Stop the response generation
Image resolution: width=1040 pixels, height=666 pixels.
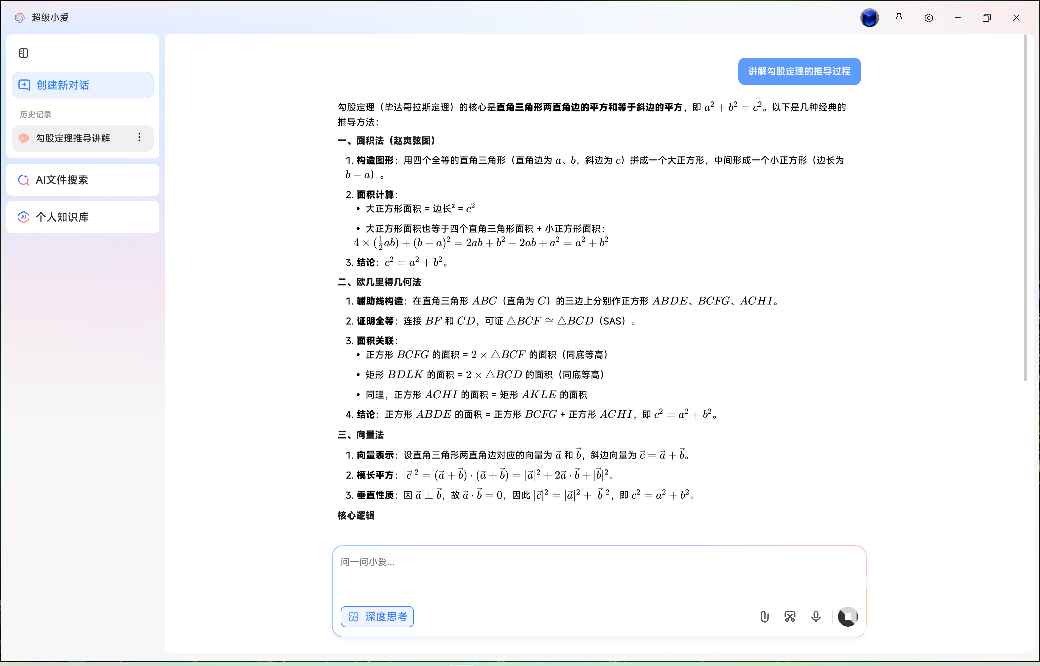coord(847,617)
